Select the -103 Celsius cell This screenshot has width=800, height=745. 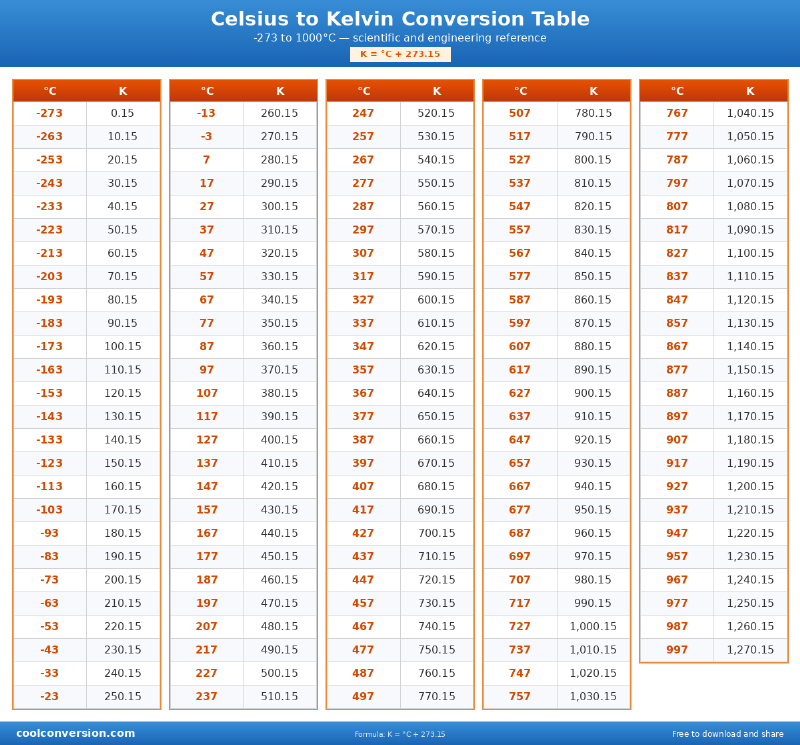[x=49, y=510]
